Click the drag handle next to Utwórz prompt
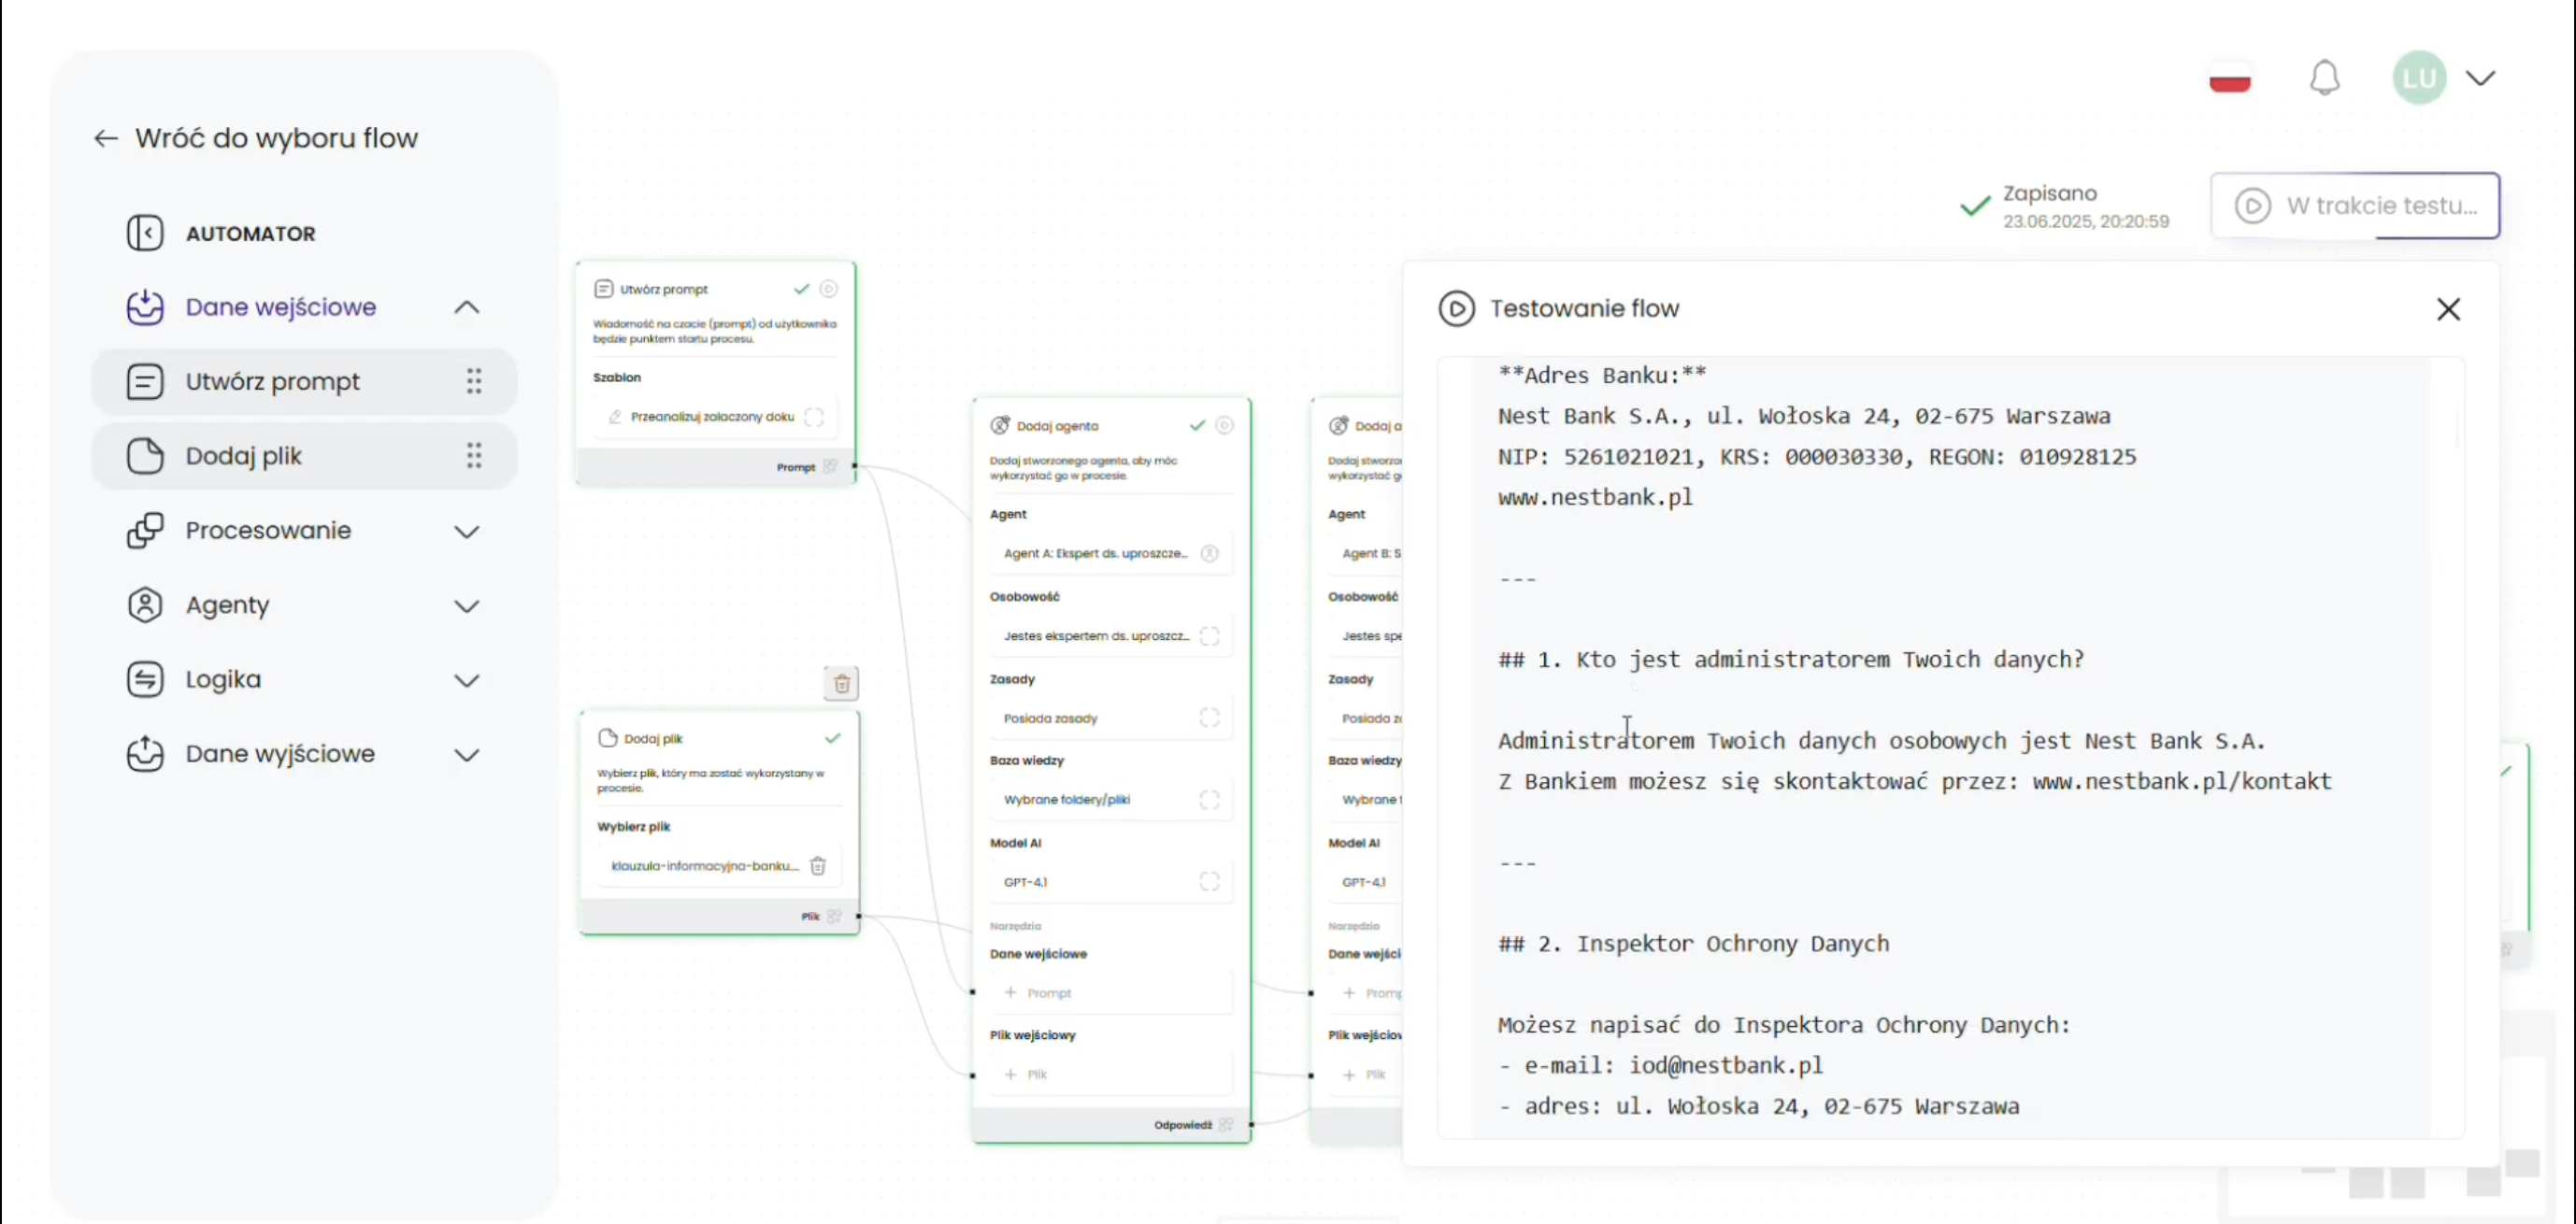The height and width of the screenshot is (1224, 2576). [473, 381]
